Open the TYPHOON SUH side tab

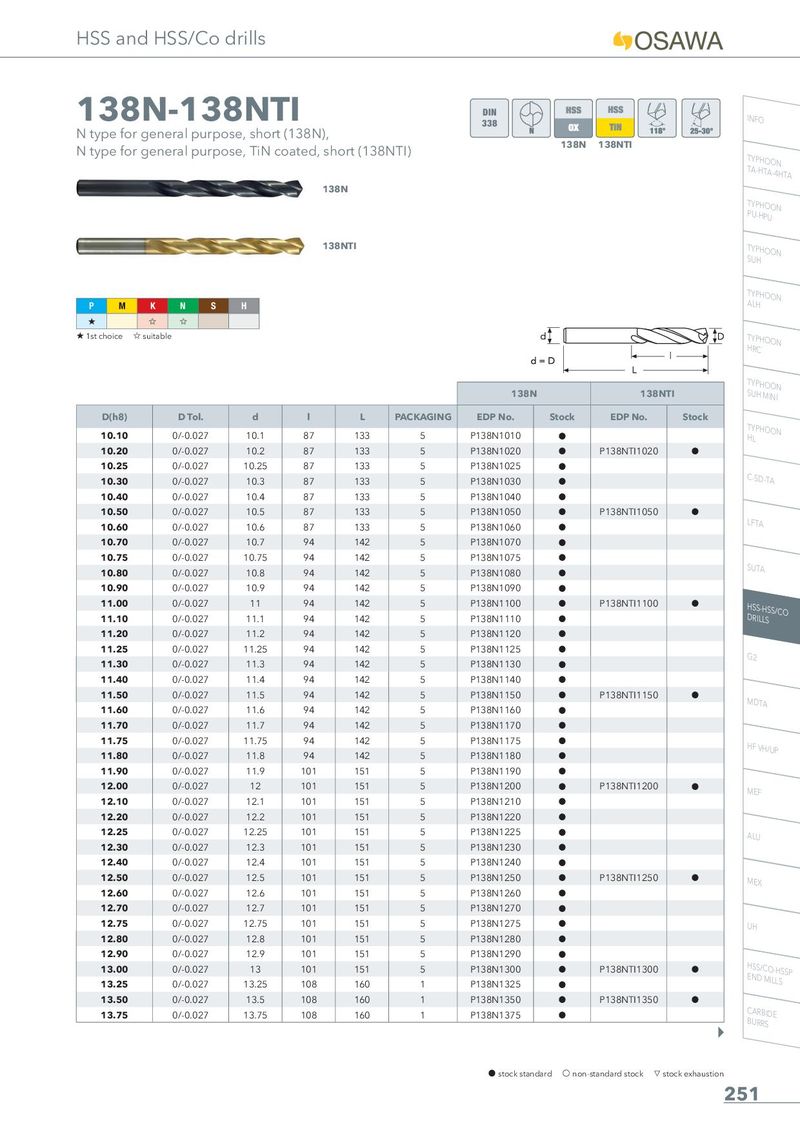770,256
